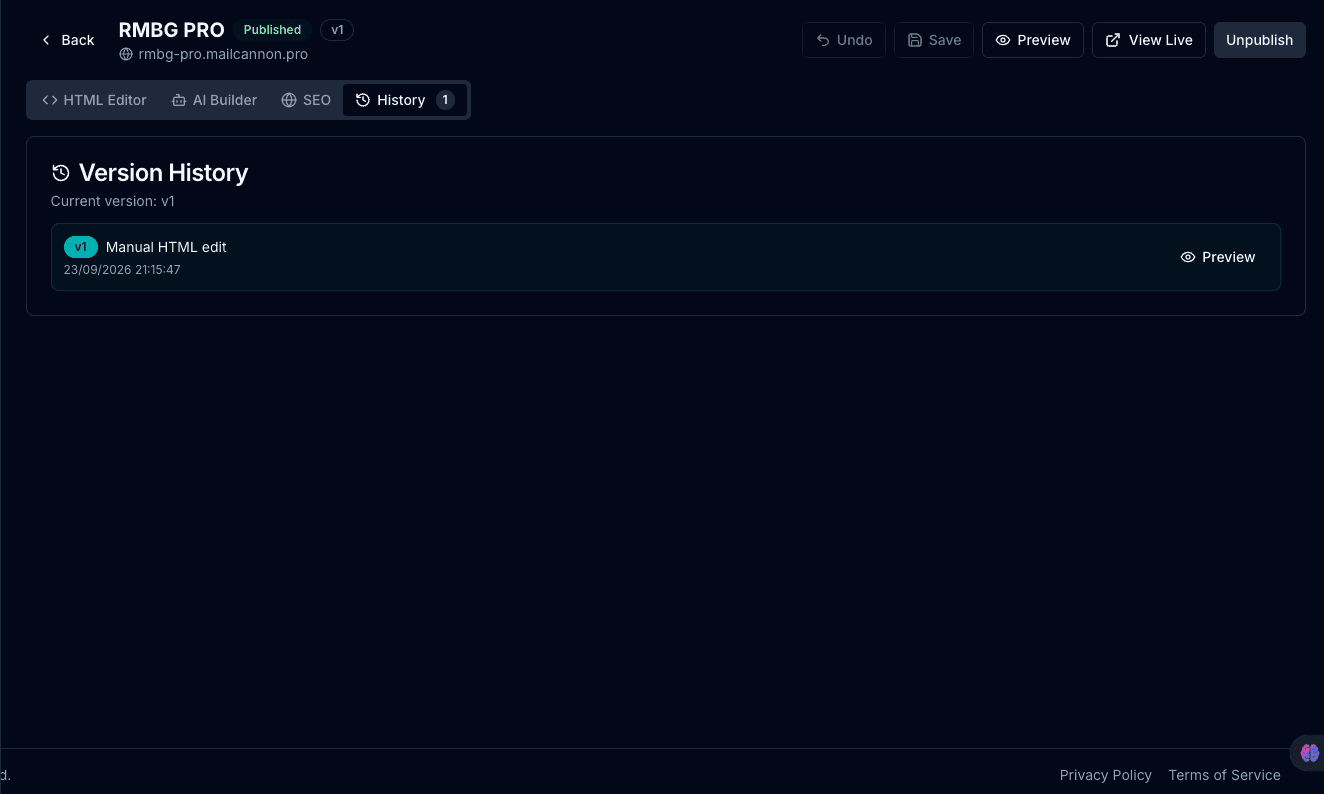Viewport: 1324px width, 794px height.
Task: Switch to the AI Builder tab
Action: 214,100
